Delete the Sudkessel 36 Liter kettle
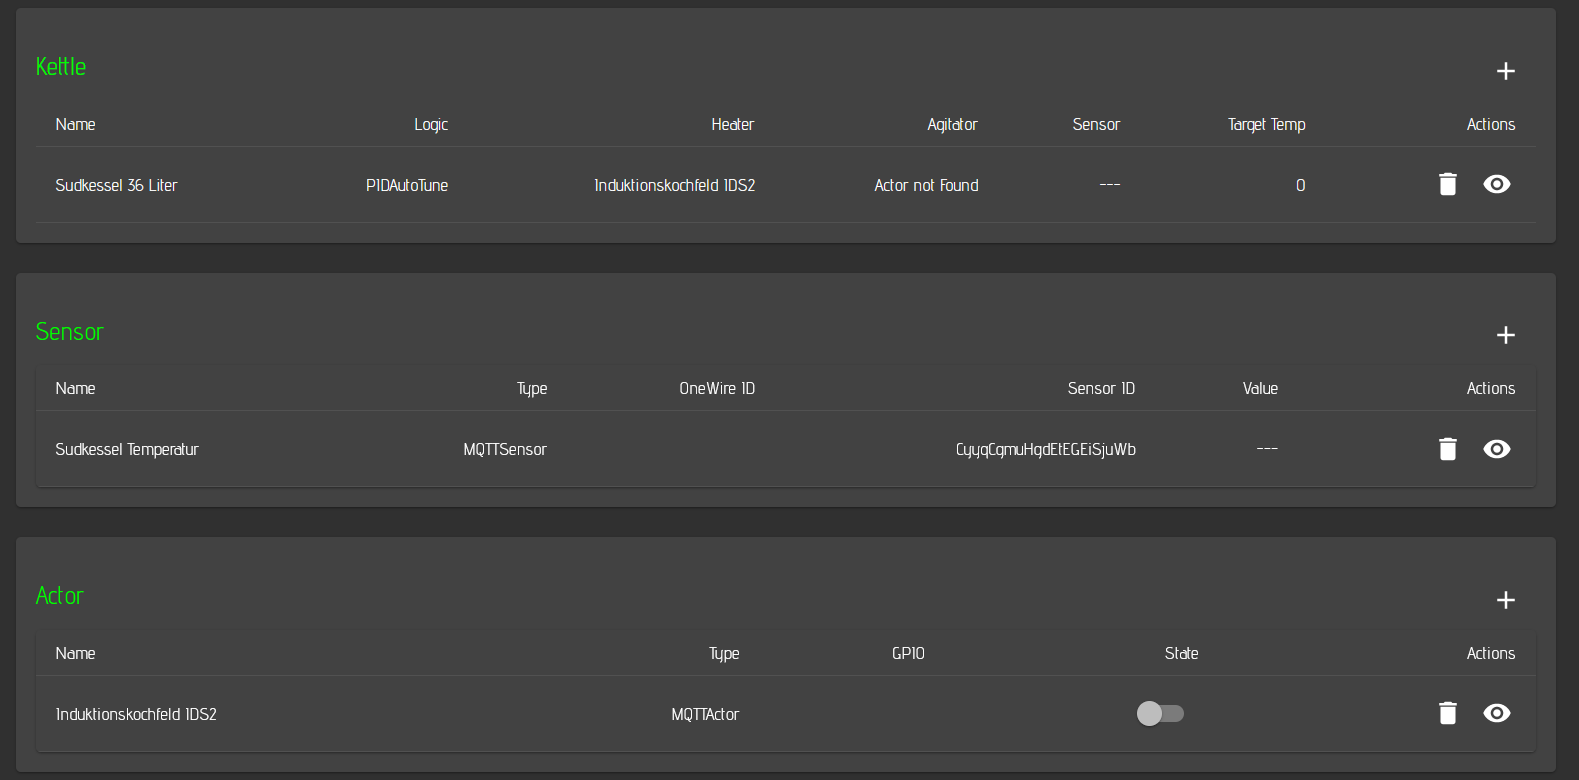 (x=1447, y=184)
